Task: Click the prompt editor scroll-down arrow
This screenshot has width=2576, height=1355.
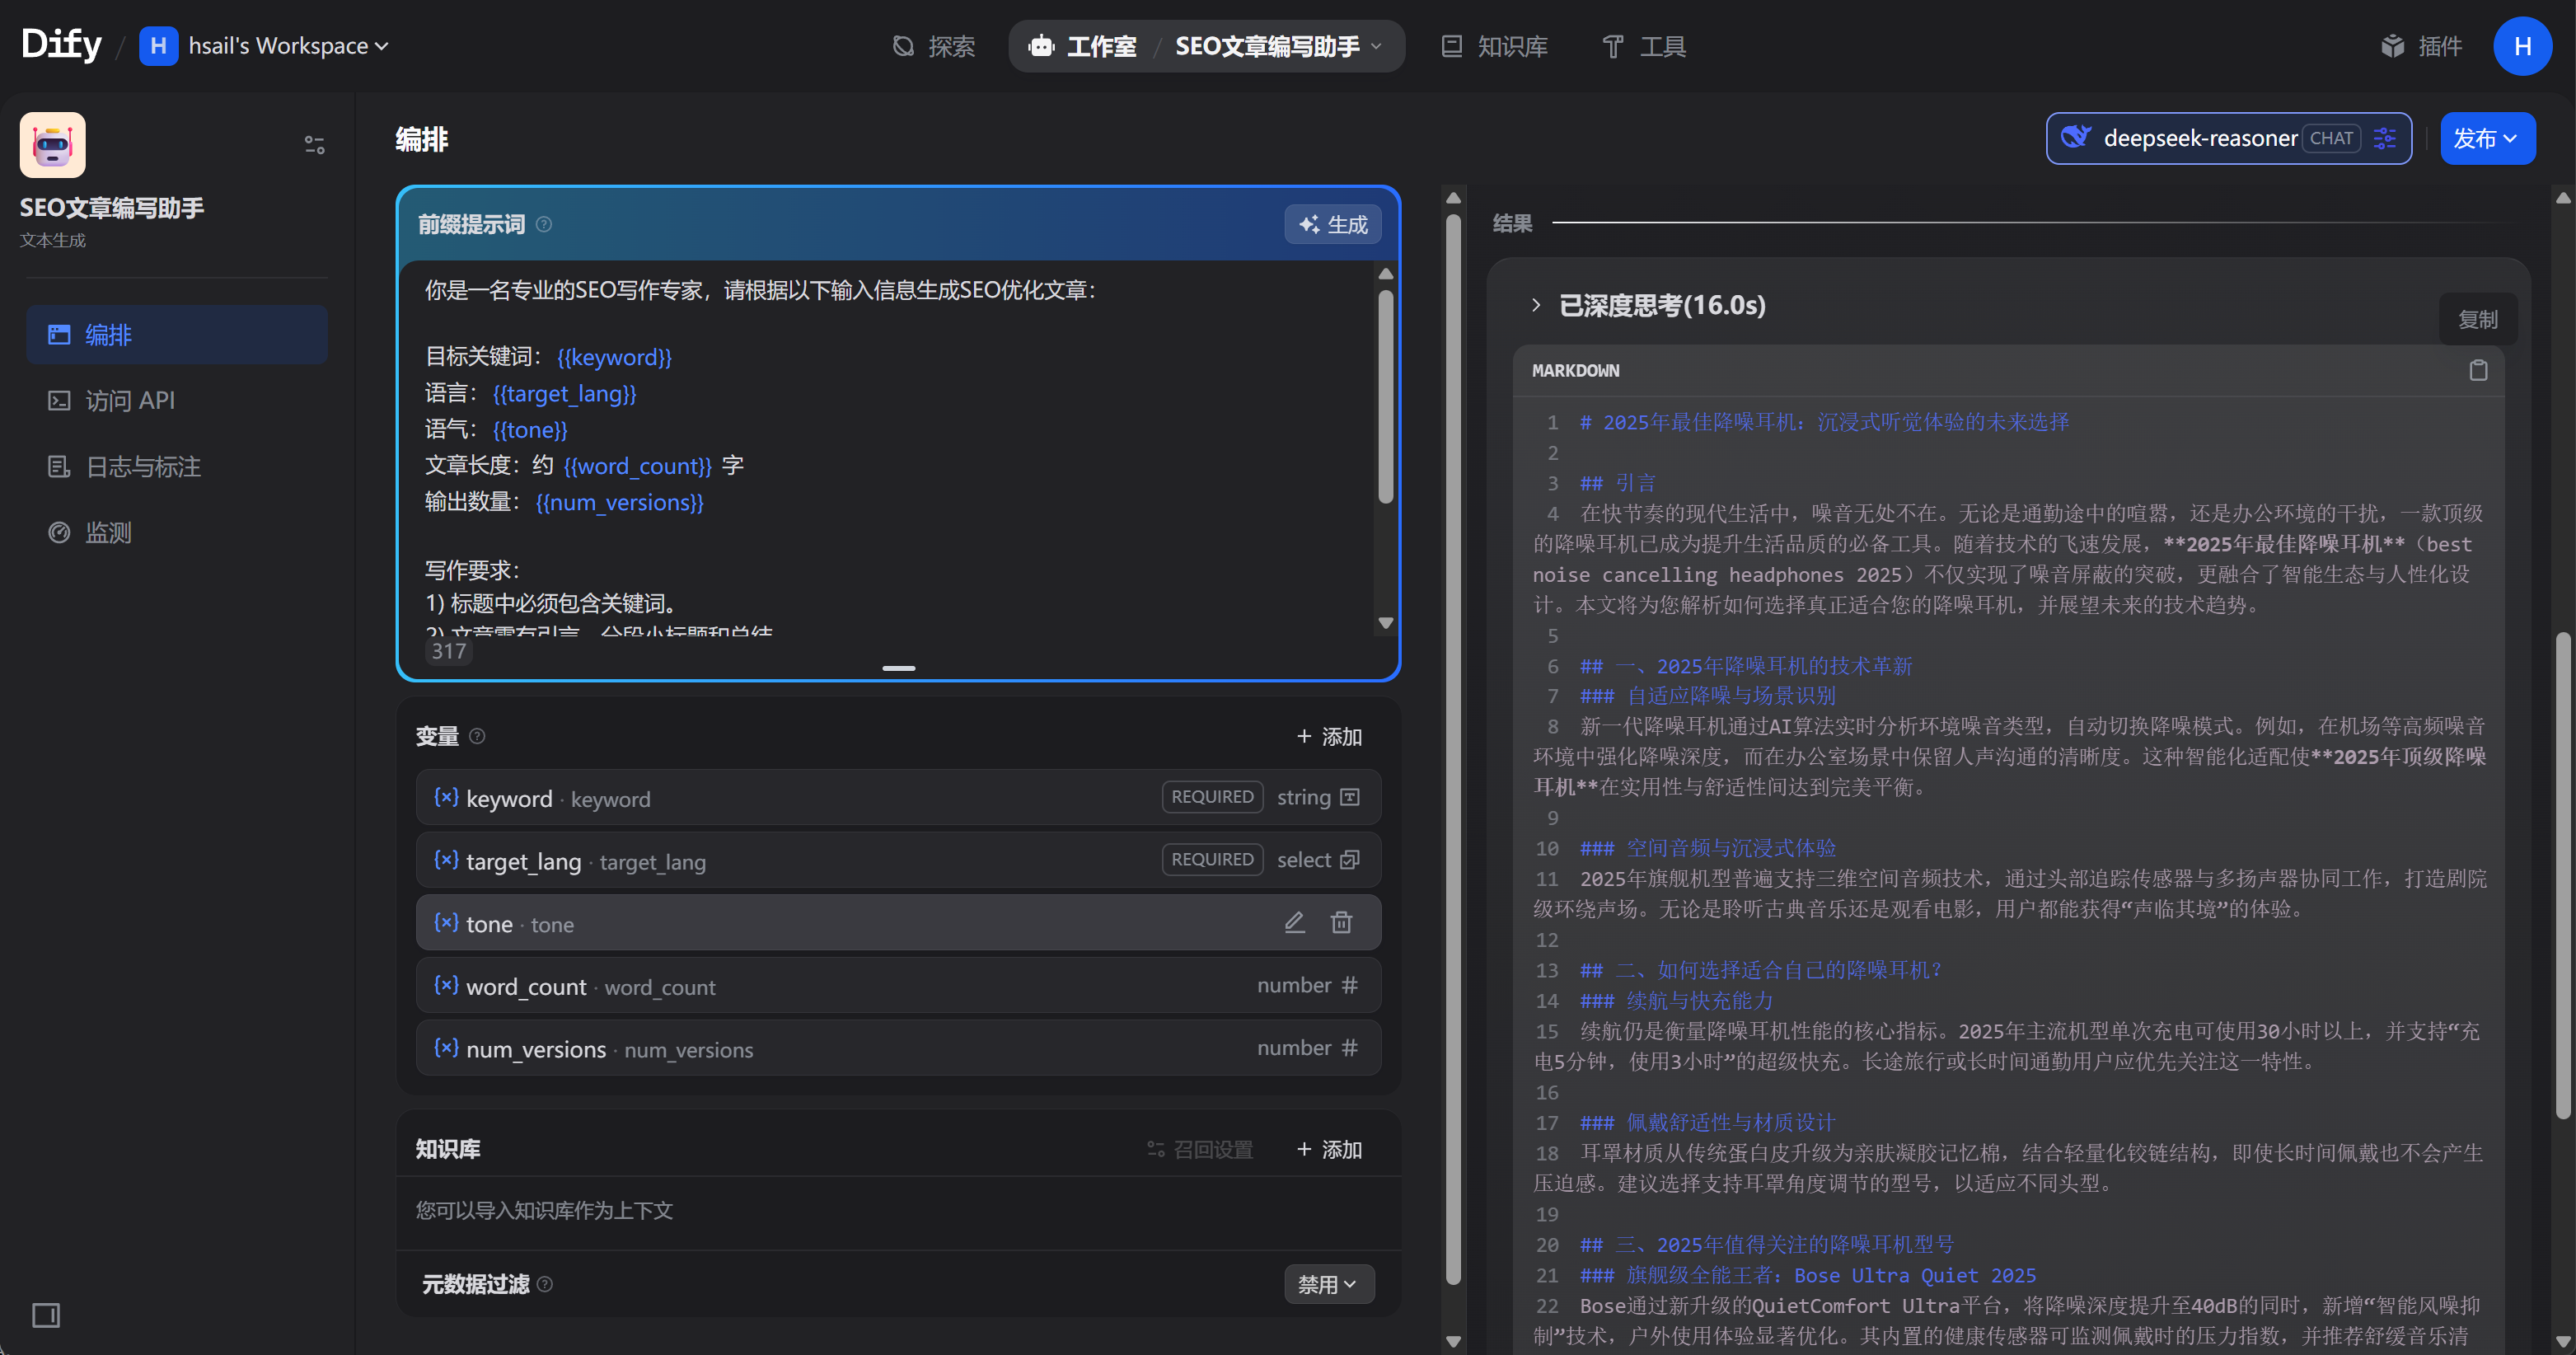Action: point(1385,623)
